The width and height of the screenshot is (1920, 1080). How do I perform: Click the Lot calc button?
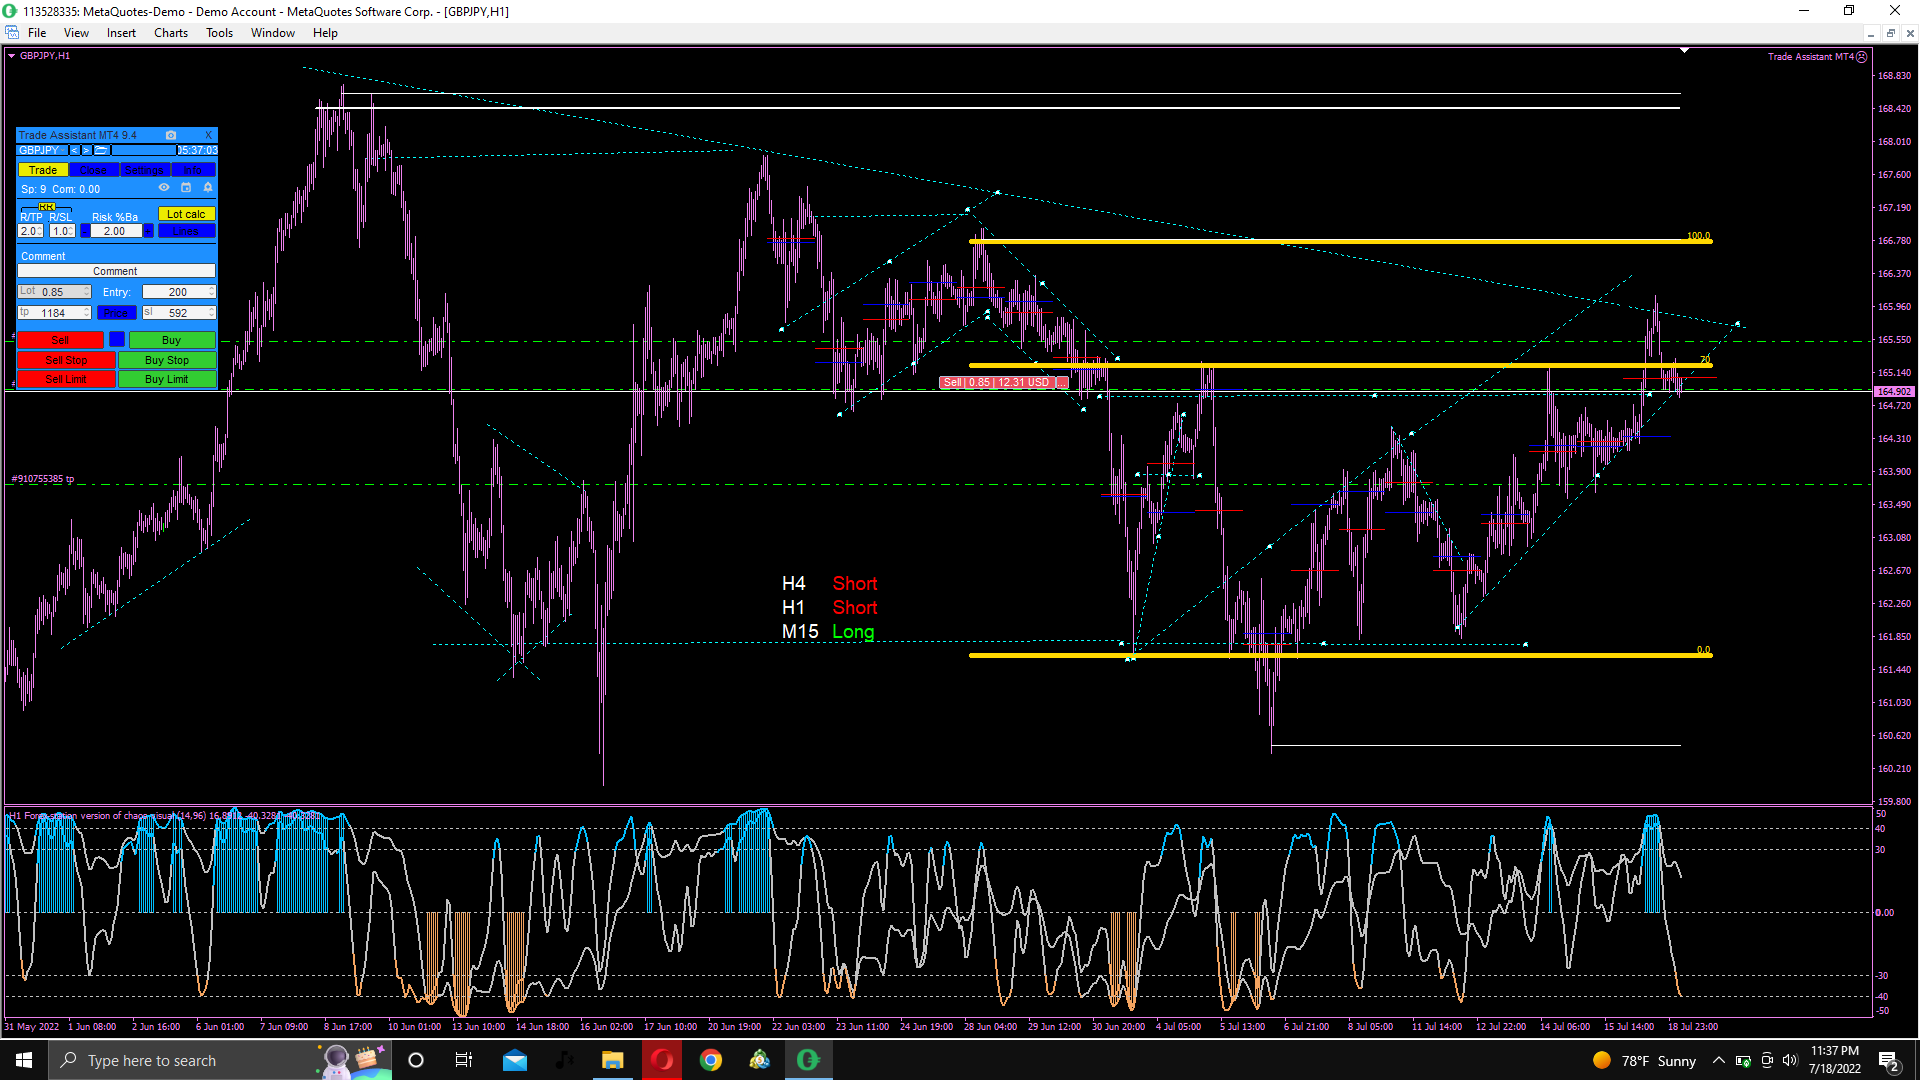(186, 214)
